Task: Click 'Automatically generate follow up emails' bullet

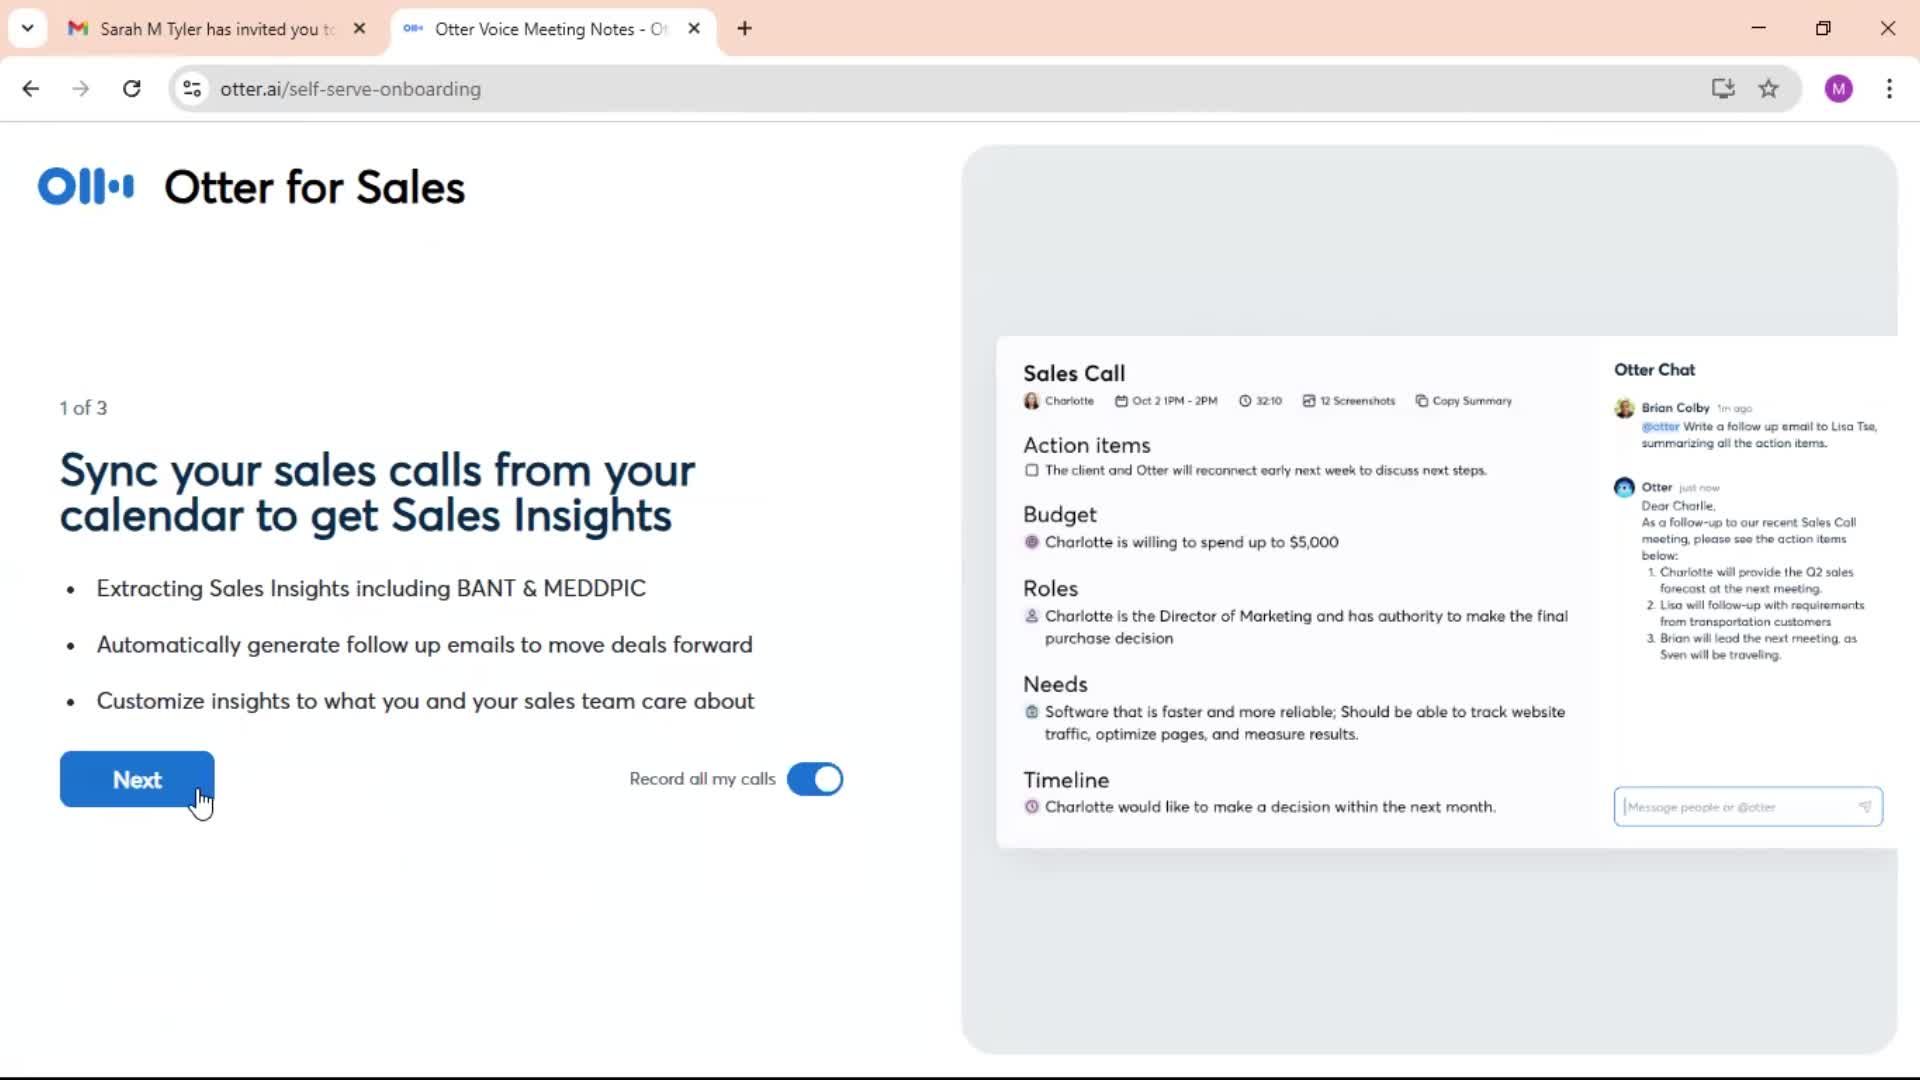Action: pyautogui.click(x=424, y=645)
